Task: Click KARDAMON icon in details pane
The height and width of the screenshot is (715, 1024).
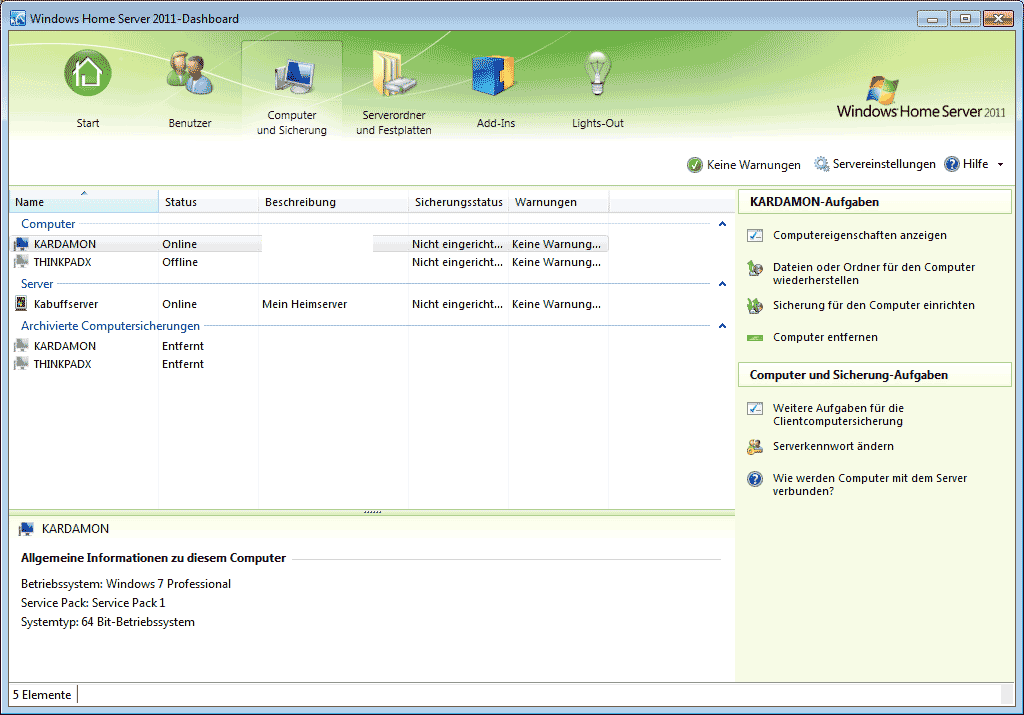Action: click(26, 529)
